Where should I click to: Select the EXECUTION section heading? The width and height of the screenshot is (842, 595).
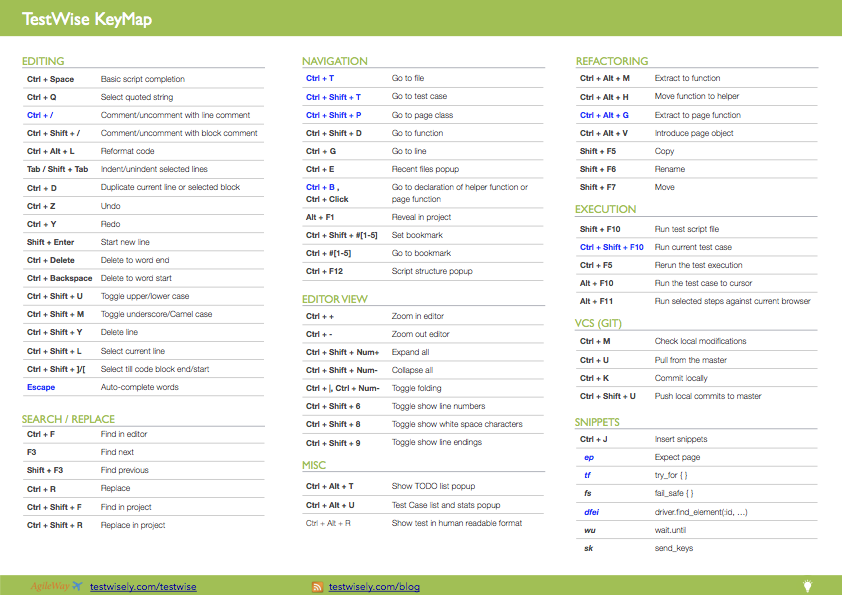click(605, 209)
